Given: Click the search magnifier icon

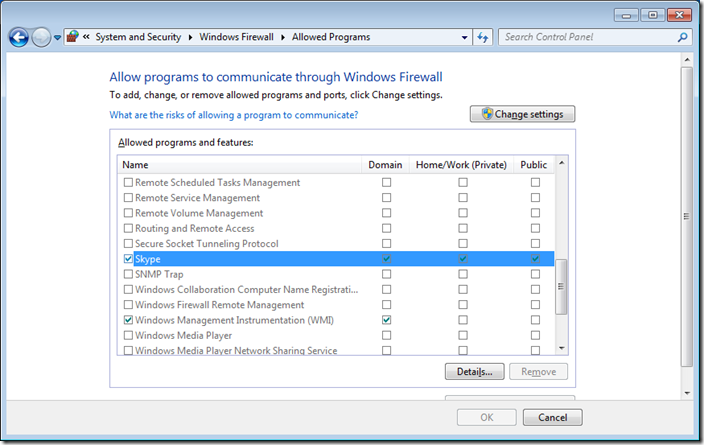Looking at the screenshot, I should [x=683, y=37].
